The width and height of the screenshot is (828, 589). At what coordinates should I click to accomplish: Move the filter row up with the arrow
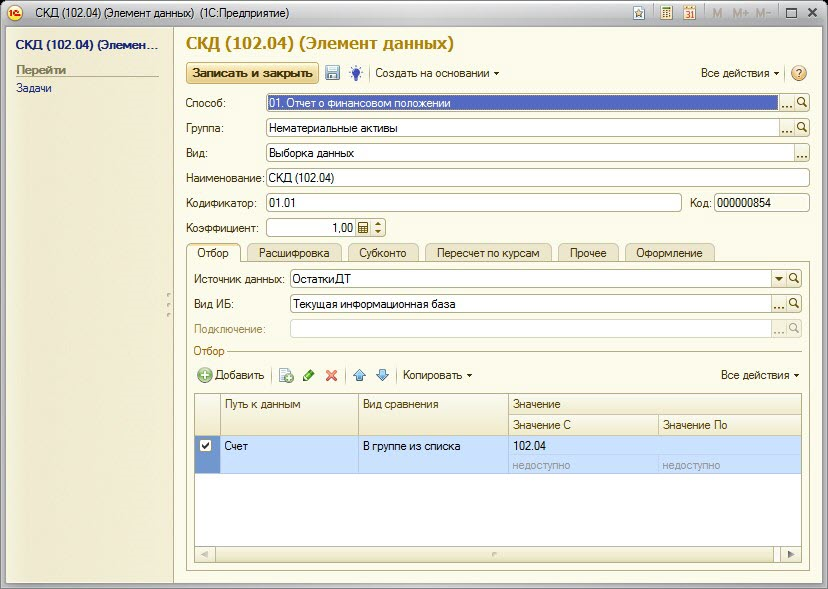click(x=360, y=375)
